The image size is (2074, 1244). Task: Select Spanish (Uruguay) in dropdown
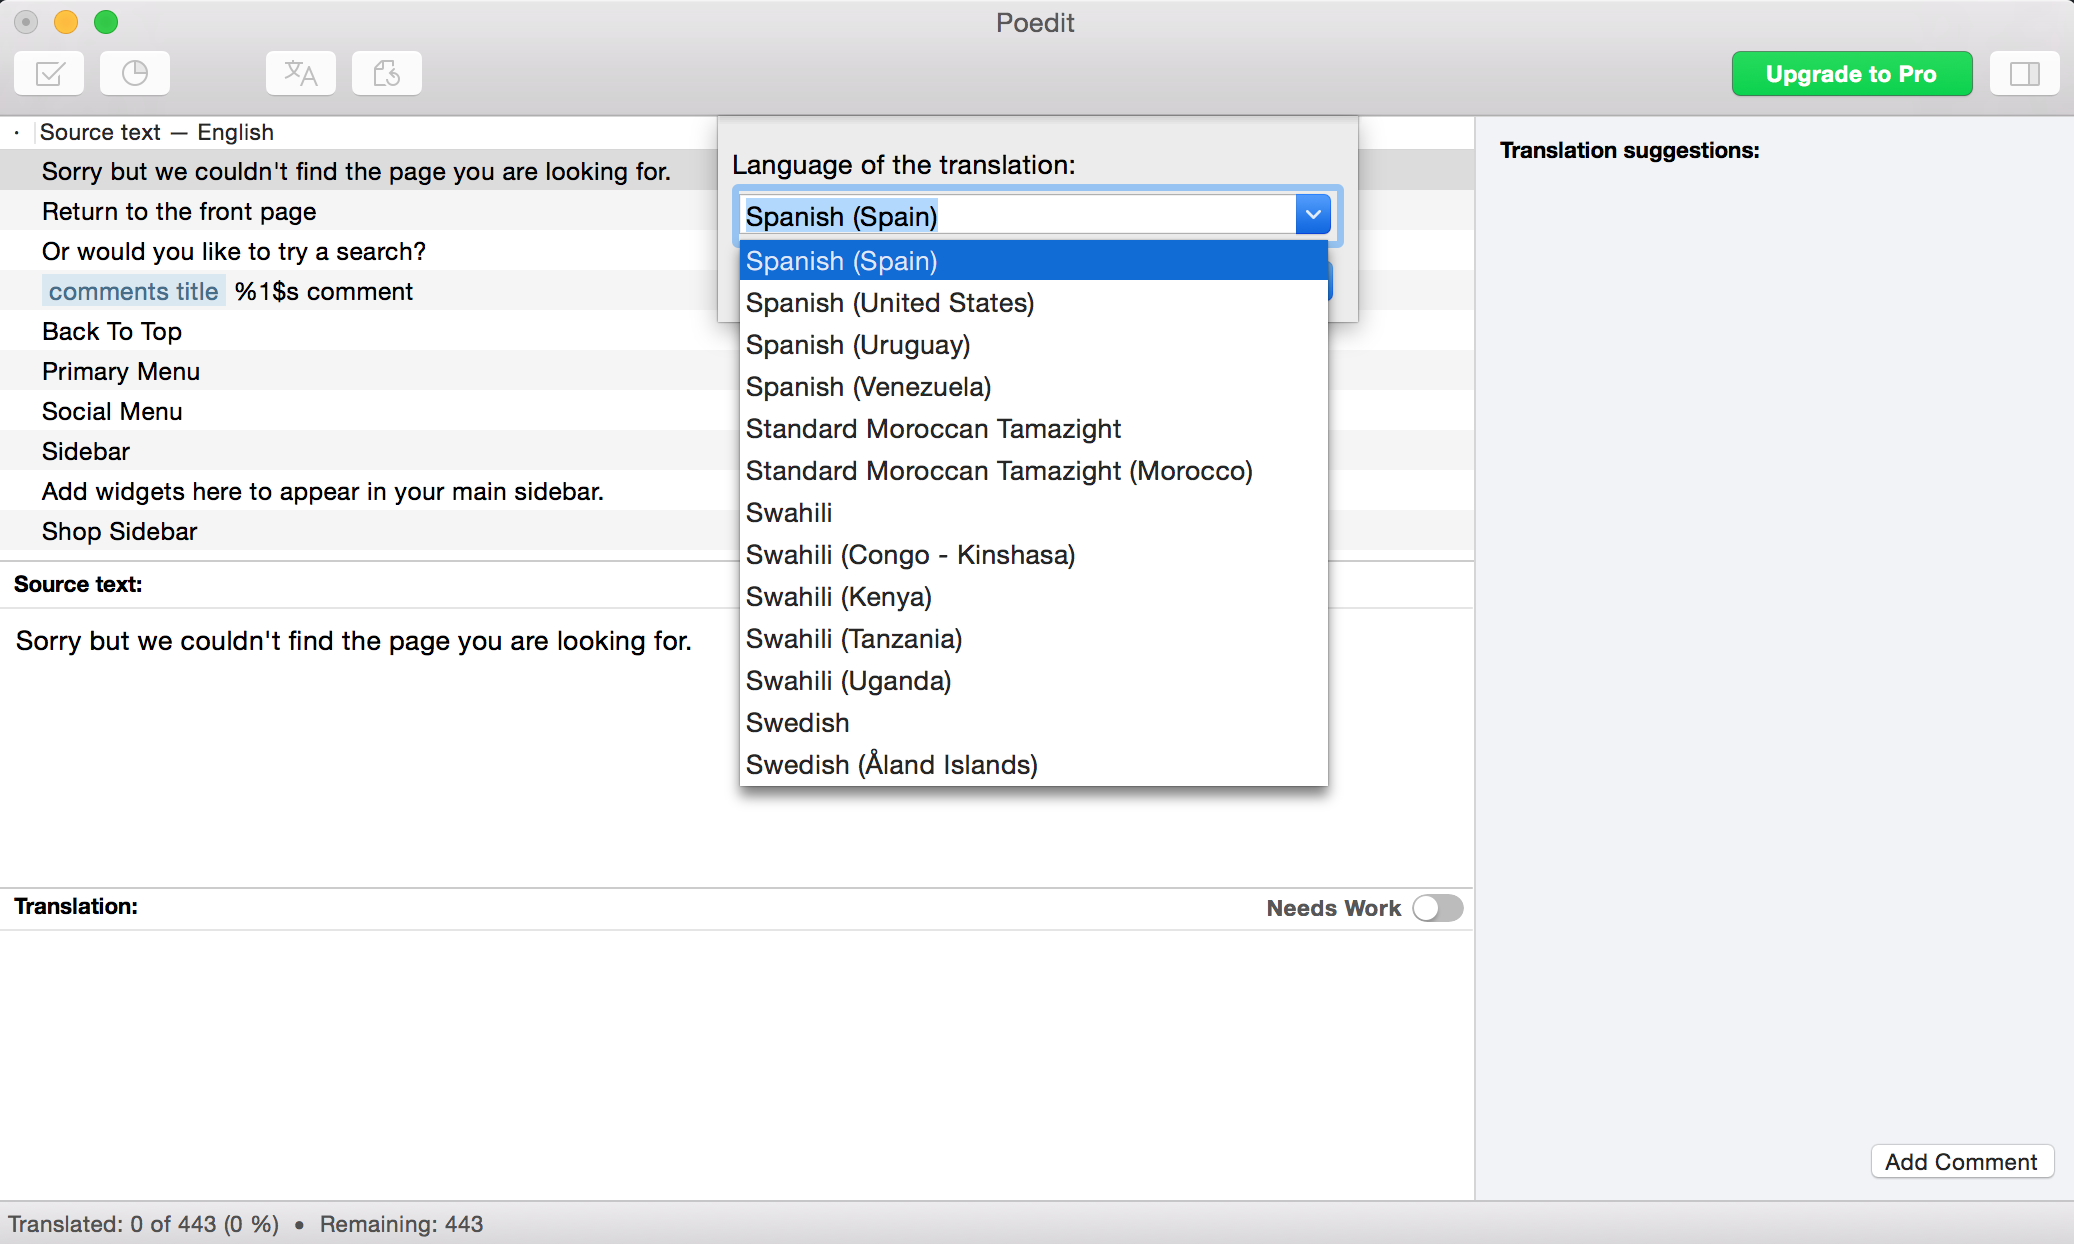coord(1033,345)
